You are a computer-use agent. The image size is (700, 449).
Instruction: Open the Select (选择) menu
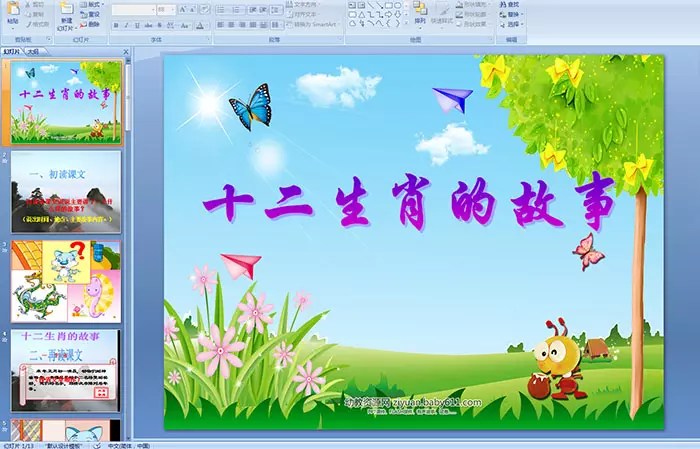(511, 24)
